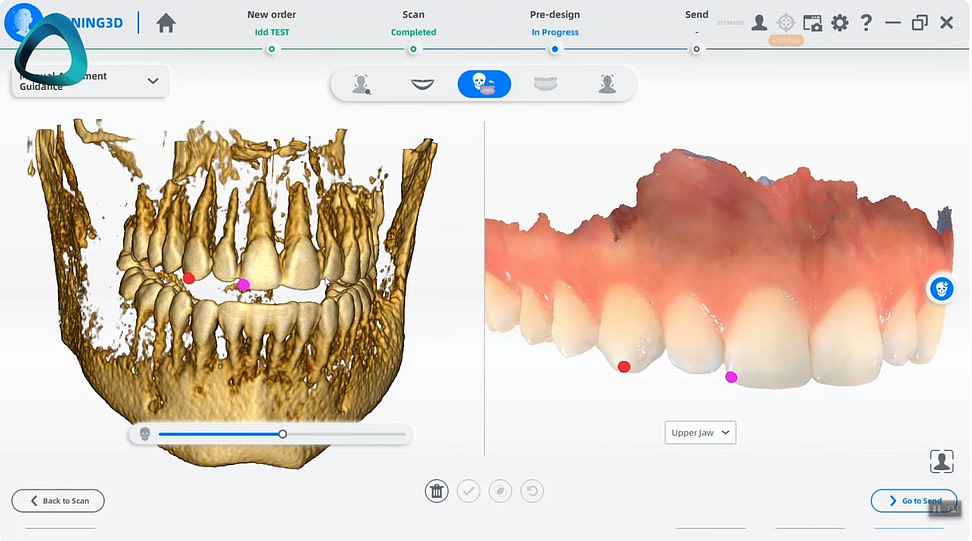Select the skull and teeth alignment tab
Image resolution: width=972 pixels, height=541 pixels.
(484, 84)
